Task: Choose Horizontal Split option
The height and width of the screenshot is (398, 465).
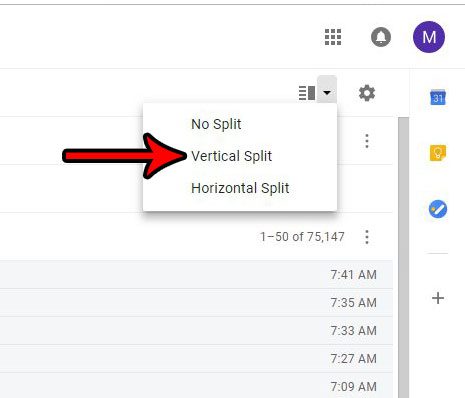Action: pos(240,188)
